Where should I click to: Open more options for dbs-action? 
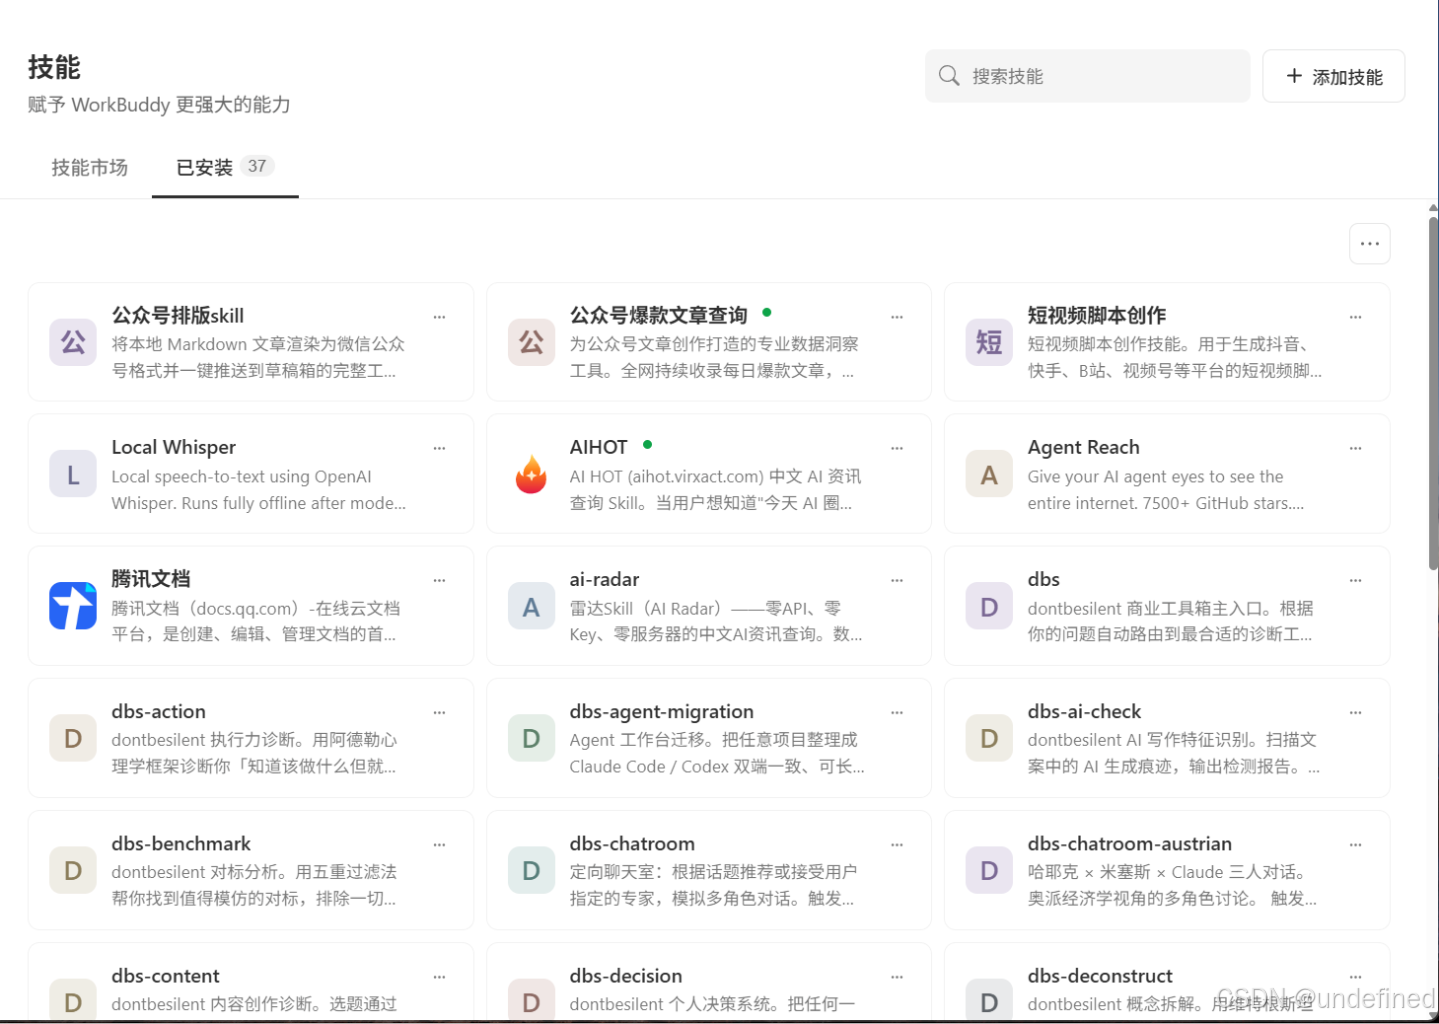tap(439, 713)
